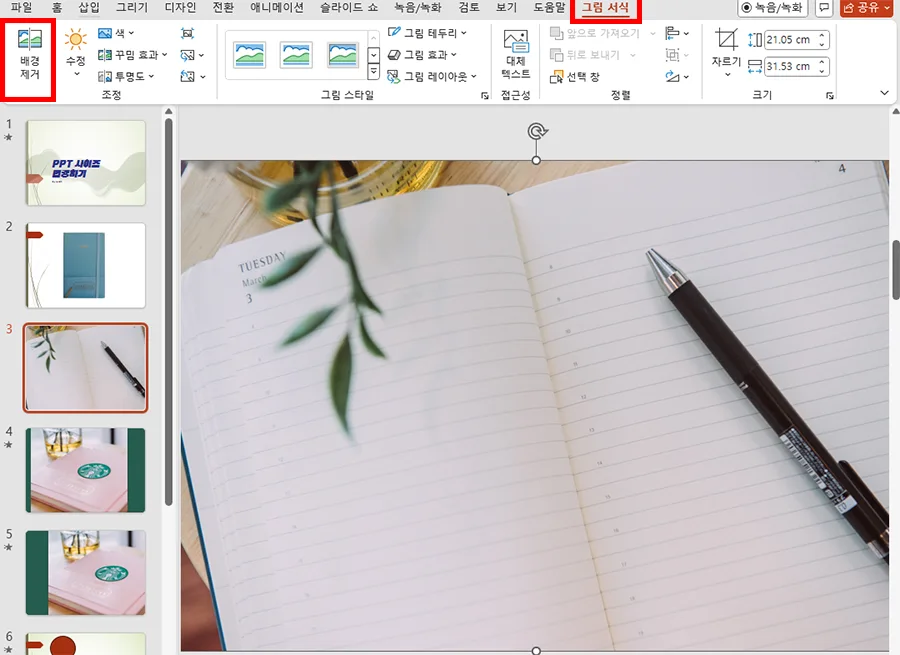The height and width of the screenshot is (655, 900).
Task: Open the Rotate objects dropdown
Action: tap(678, 75)
